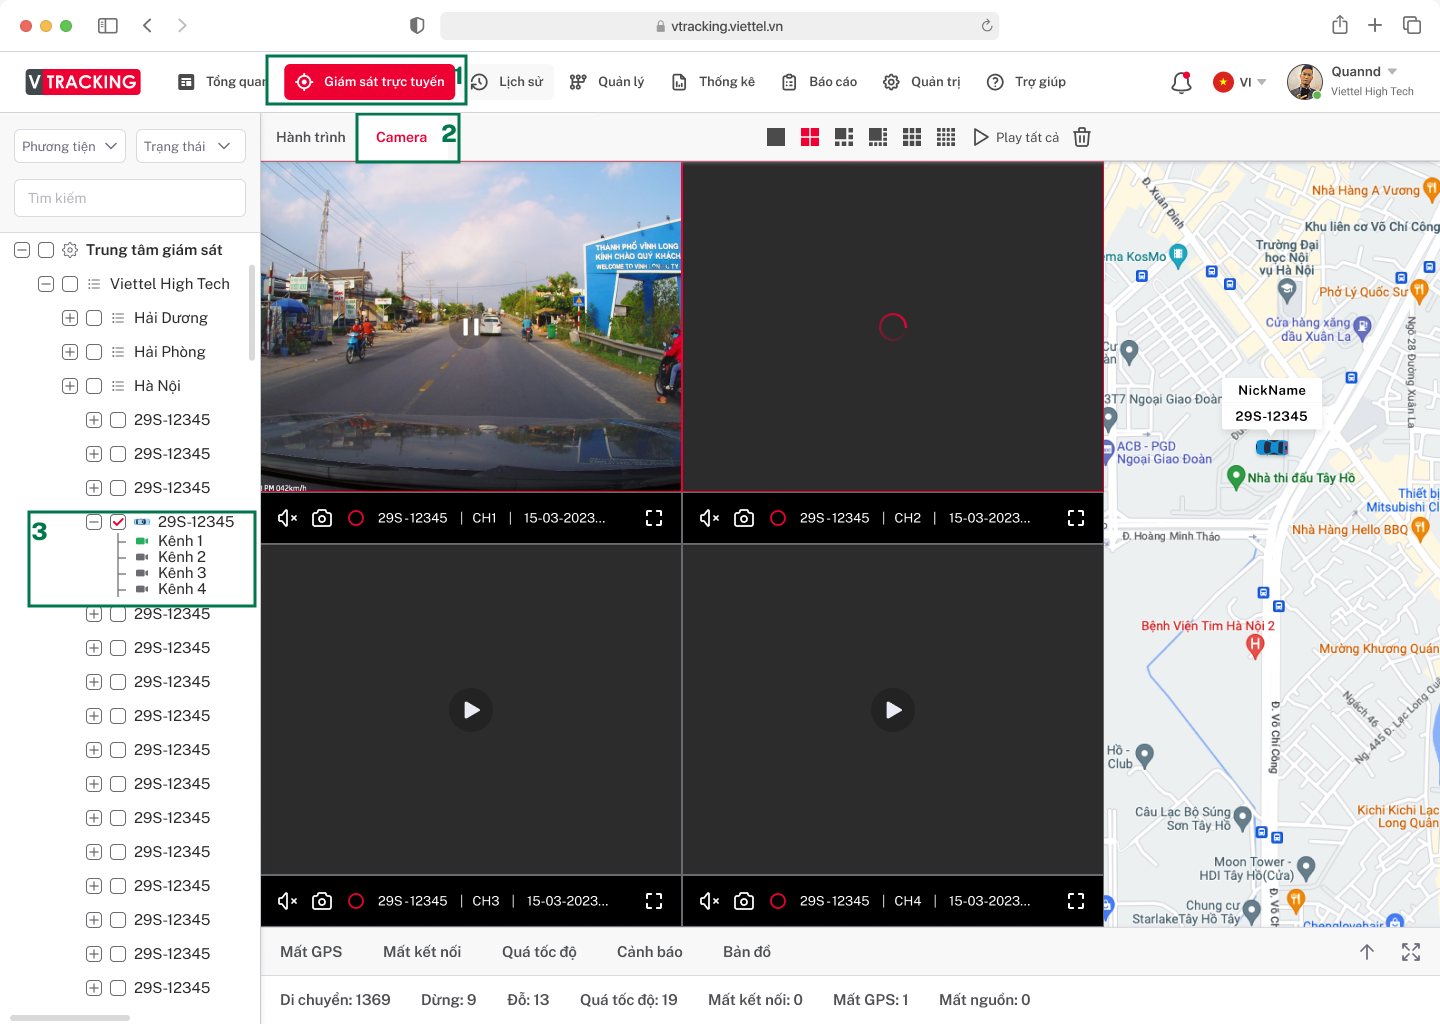Collapse the Trung tâm giám sát tree
This screenshot has width=1440, height=1024.
point(22,250)
